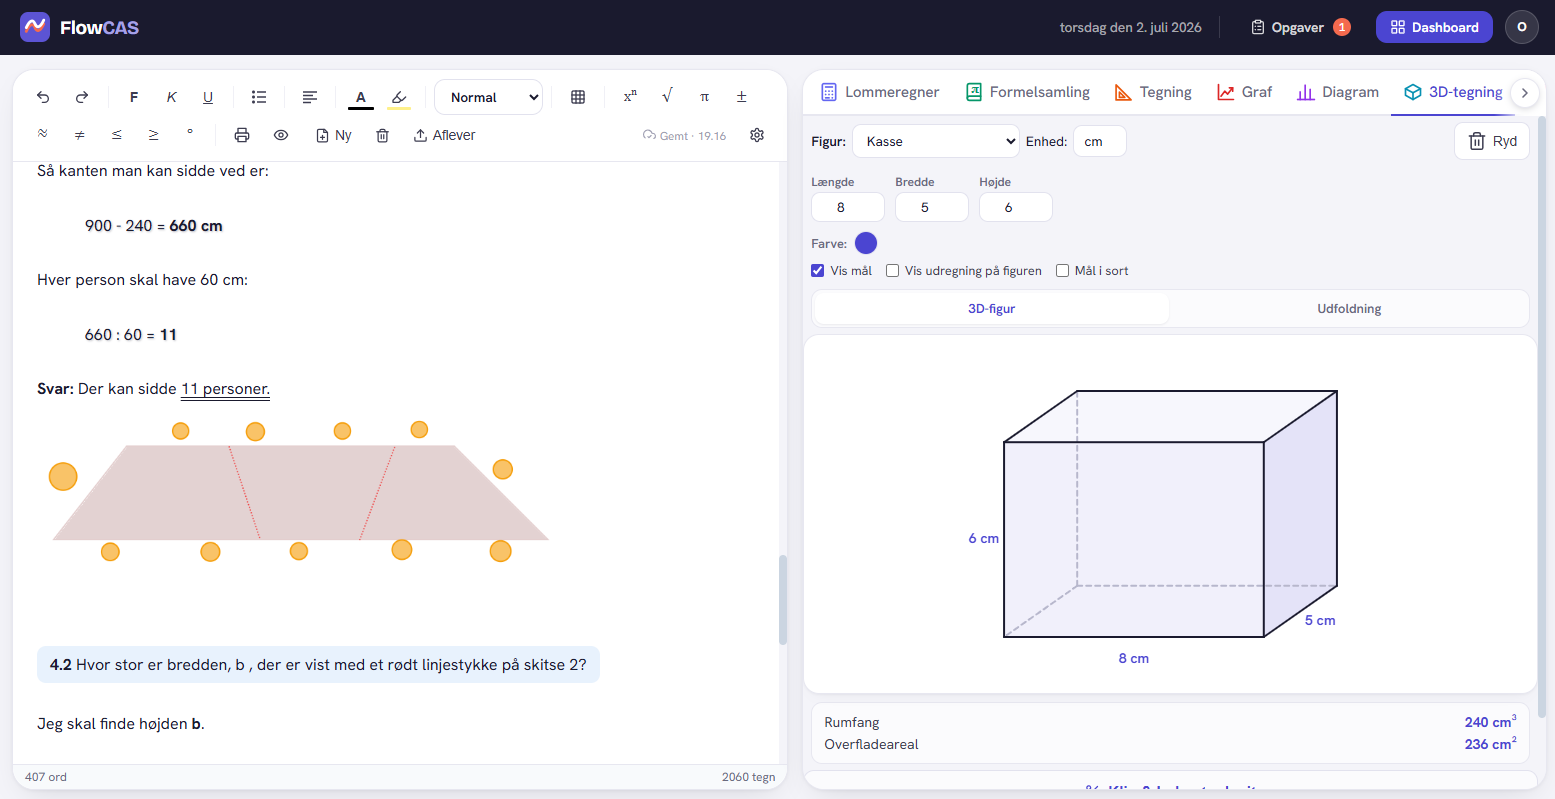Enable the Mål i sort checkbox
Viewport: 1555px width, 799px height.
pyautogui.click(x=1063, y=271)
